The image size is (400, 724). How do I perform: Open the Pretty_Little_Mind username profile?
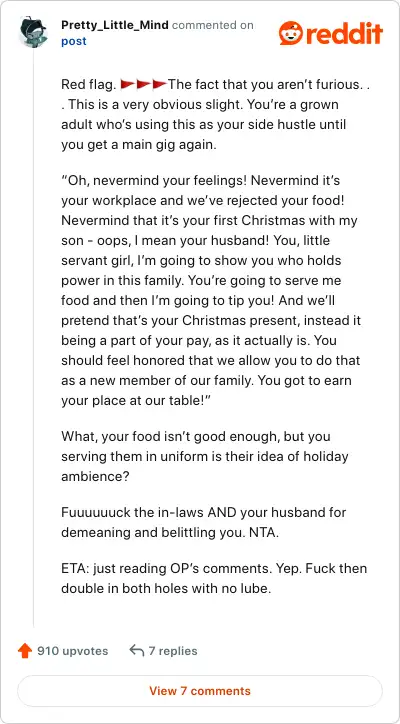click(x=115, y=25)
